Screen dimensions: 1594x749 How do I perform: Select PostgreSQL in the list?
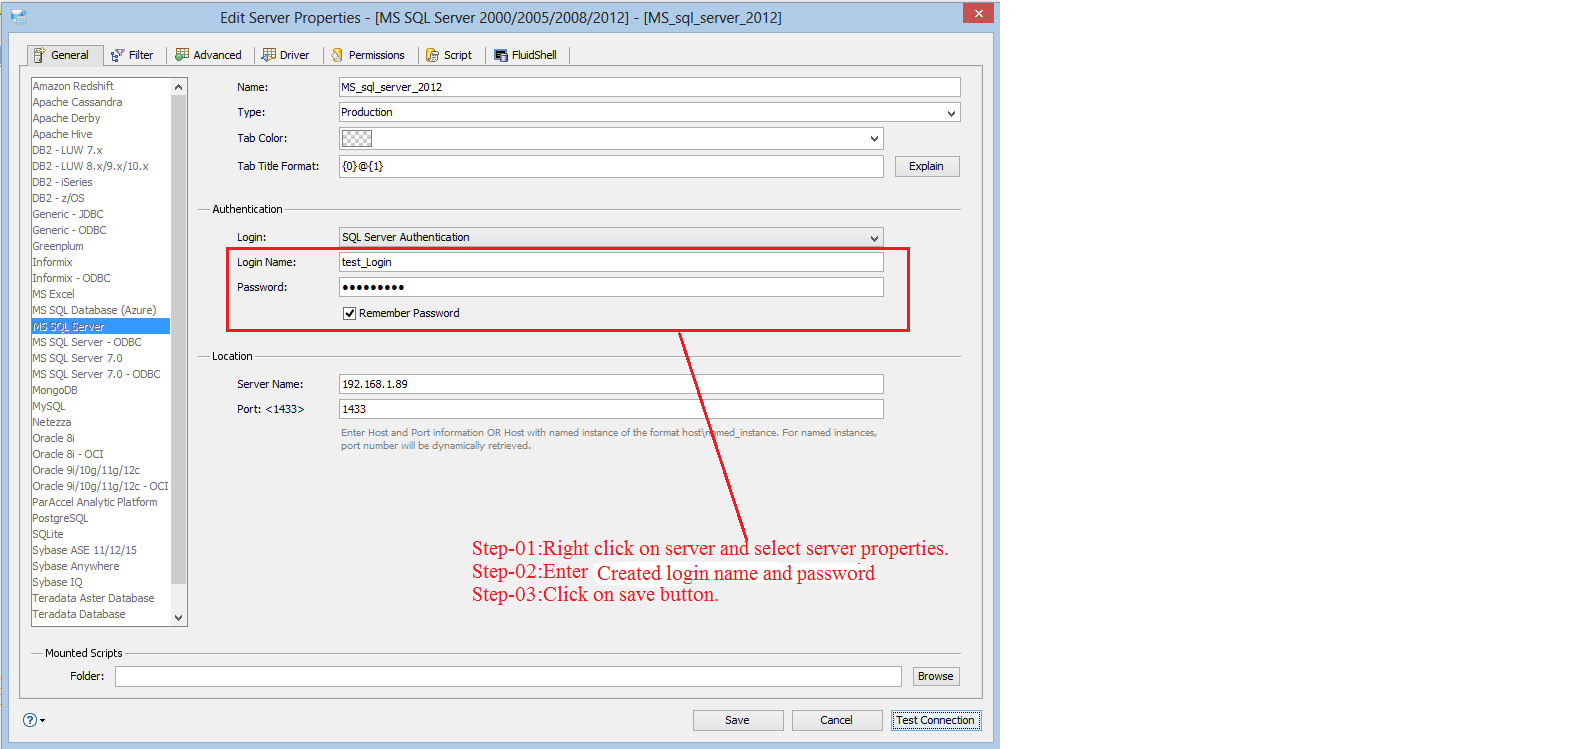(x=60, y=518)
